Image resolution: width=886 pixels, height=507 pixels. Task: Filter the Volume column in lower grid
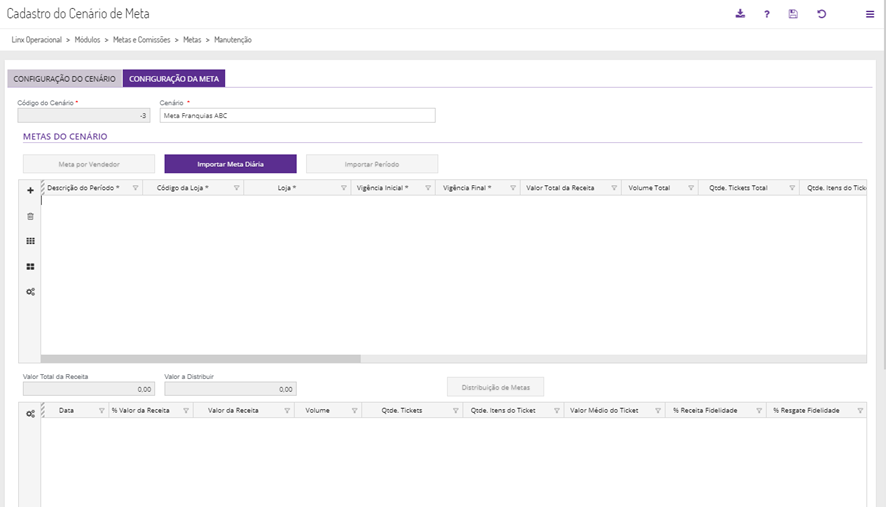[354, 411]
